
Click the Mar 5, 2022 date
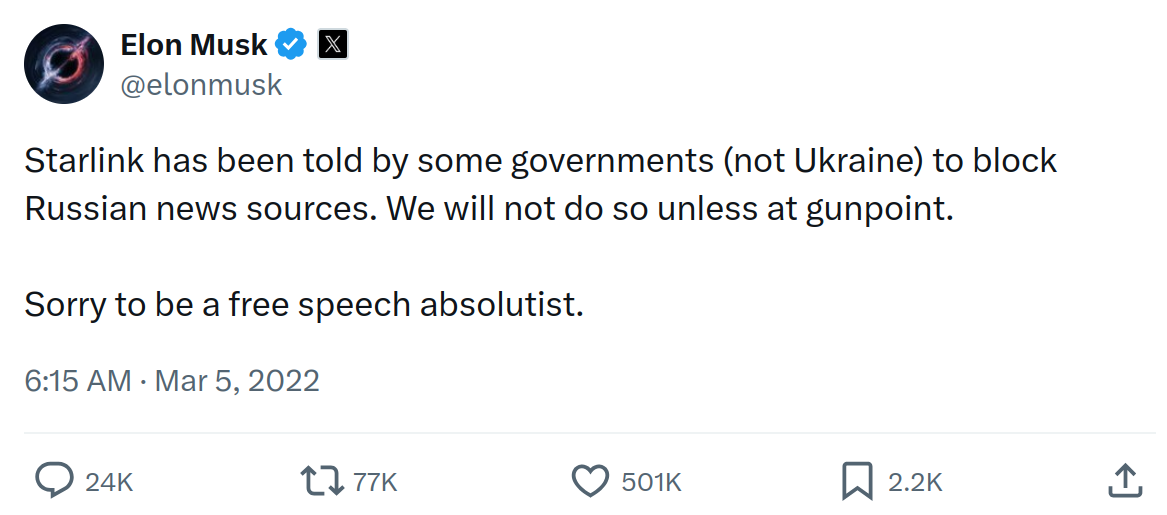237,381
